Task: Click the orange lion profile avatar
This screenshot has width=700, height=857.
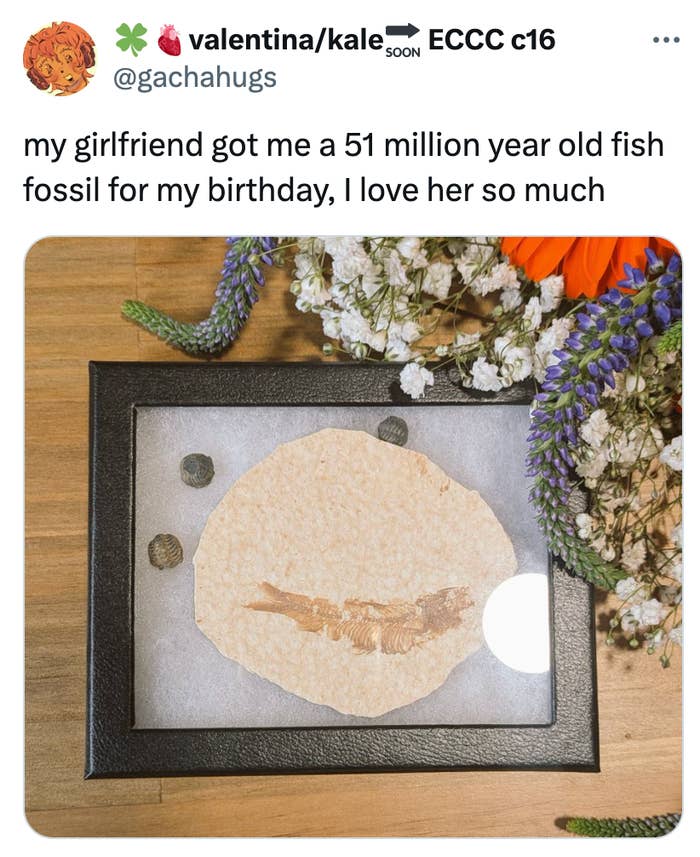Action: 59,57
